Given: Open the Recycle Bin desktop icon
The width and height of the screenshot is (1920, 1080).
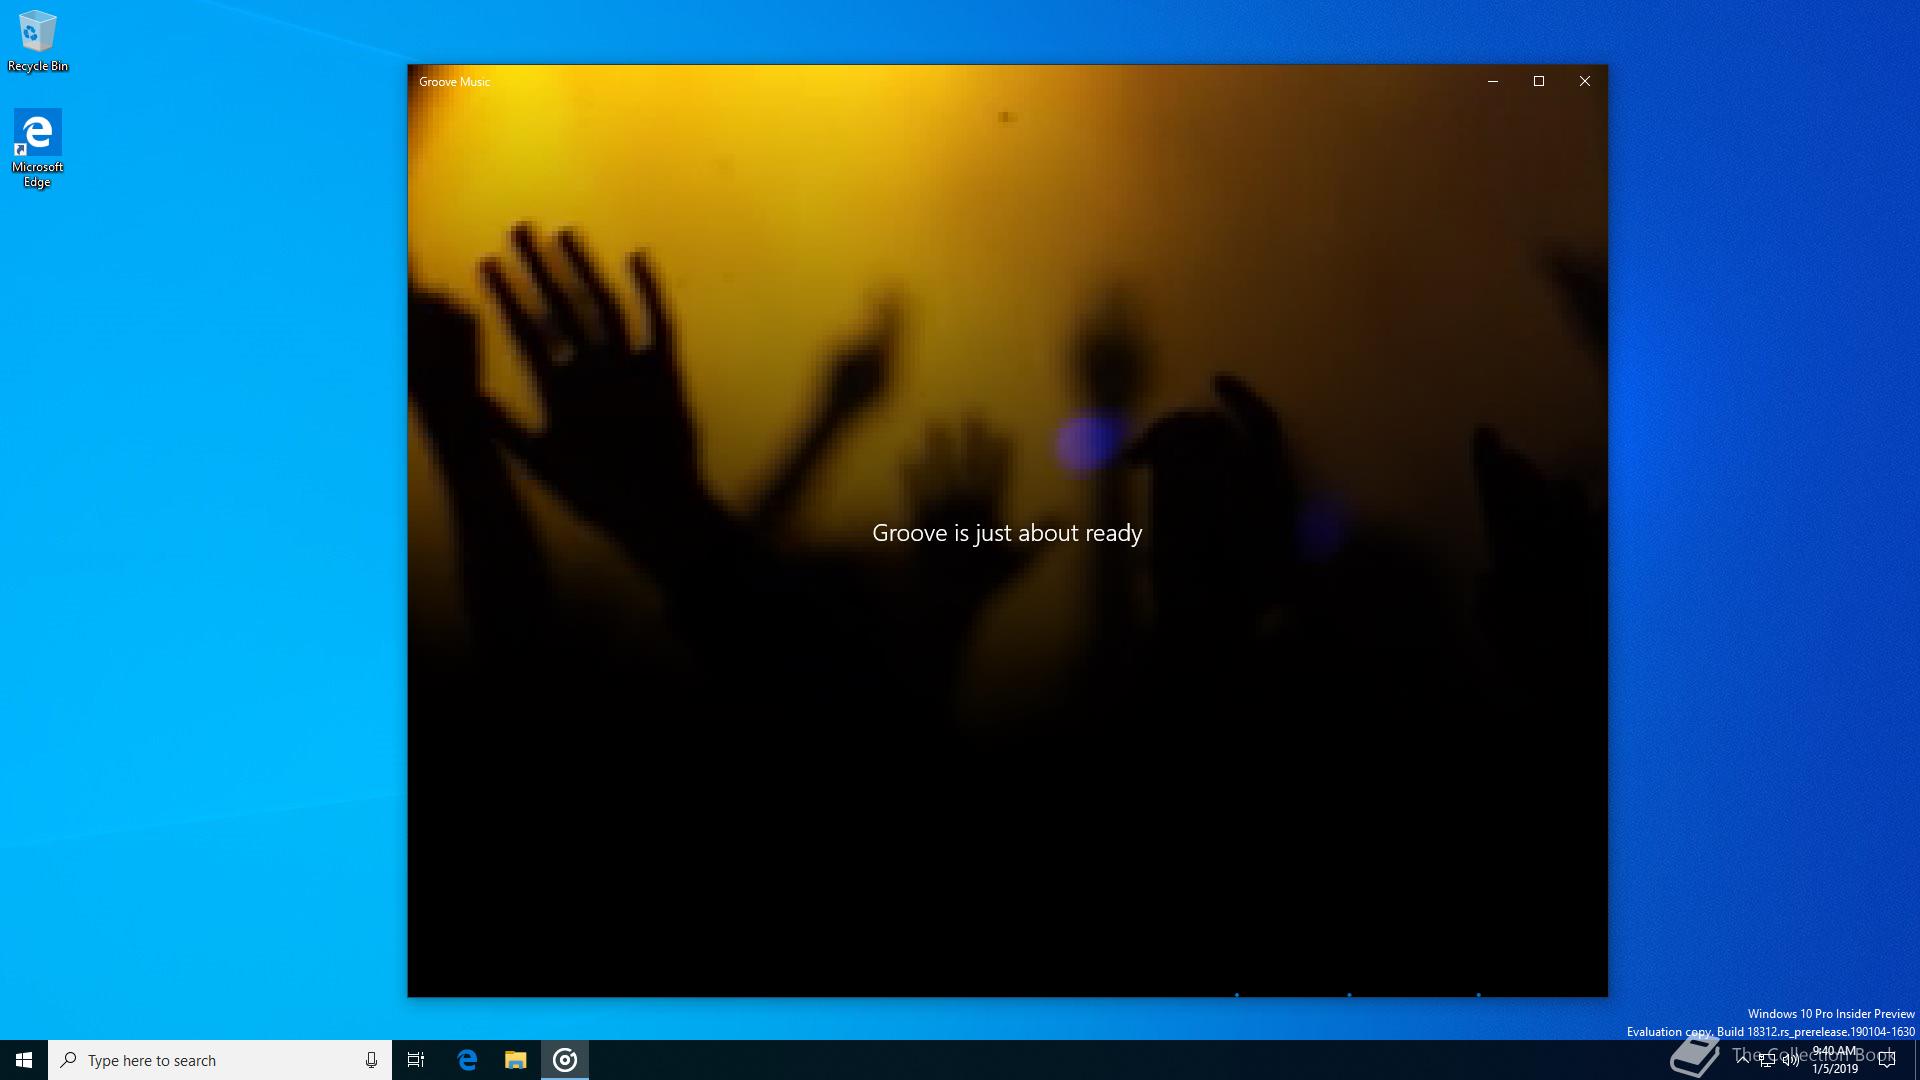Looking at the screenshot, I should pos(38,41).
